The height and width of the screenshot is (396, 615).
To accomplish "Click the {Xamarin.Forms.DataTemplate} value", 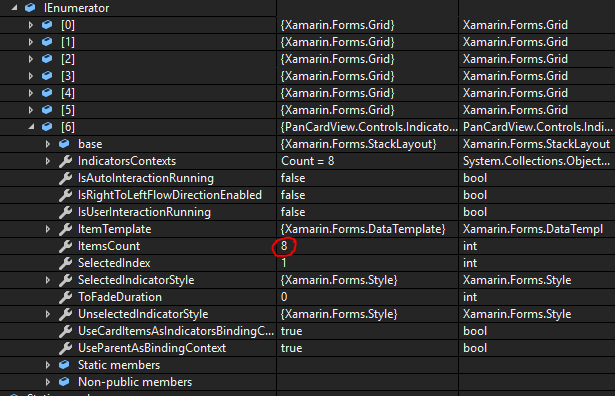I will (363, 229).
